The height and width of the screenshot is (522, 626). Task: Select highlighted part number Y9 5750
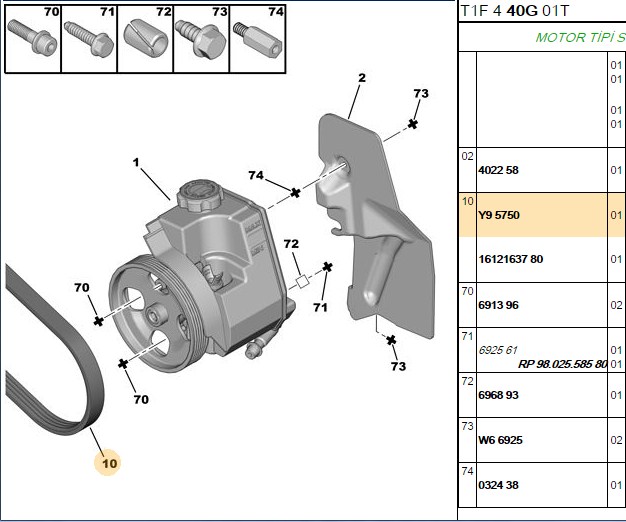click(499, 215)
